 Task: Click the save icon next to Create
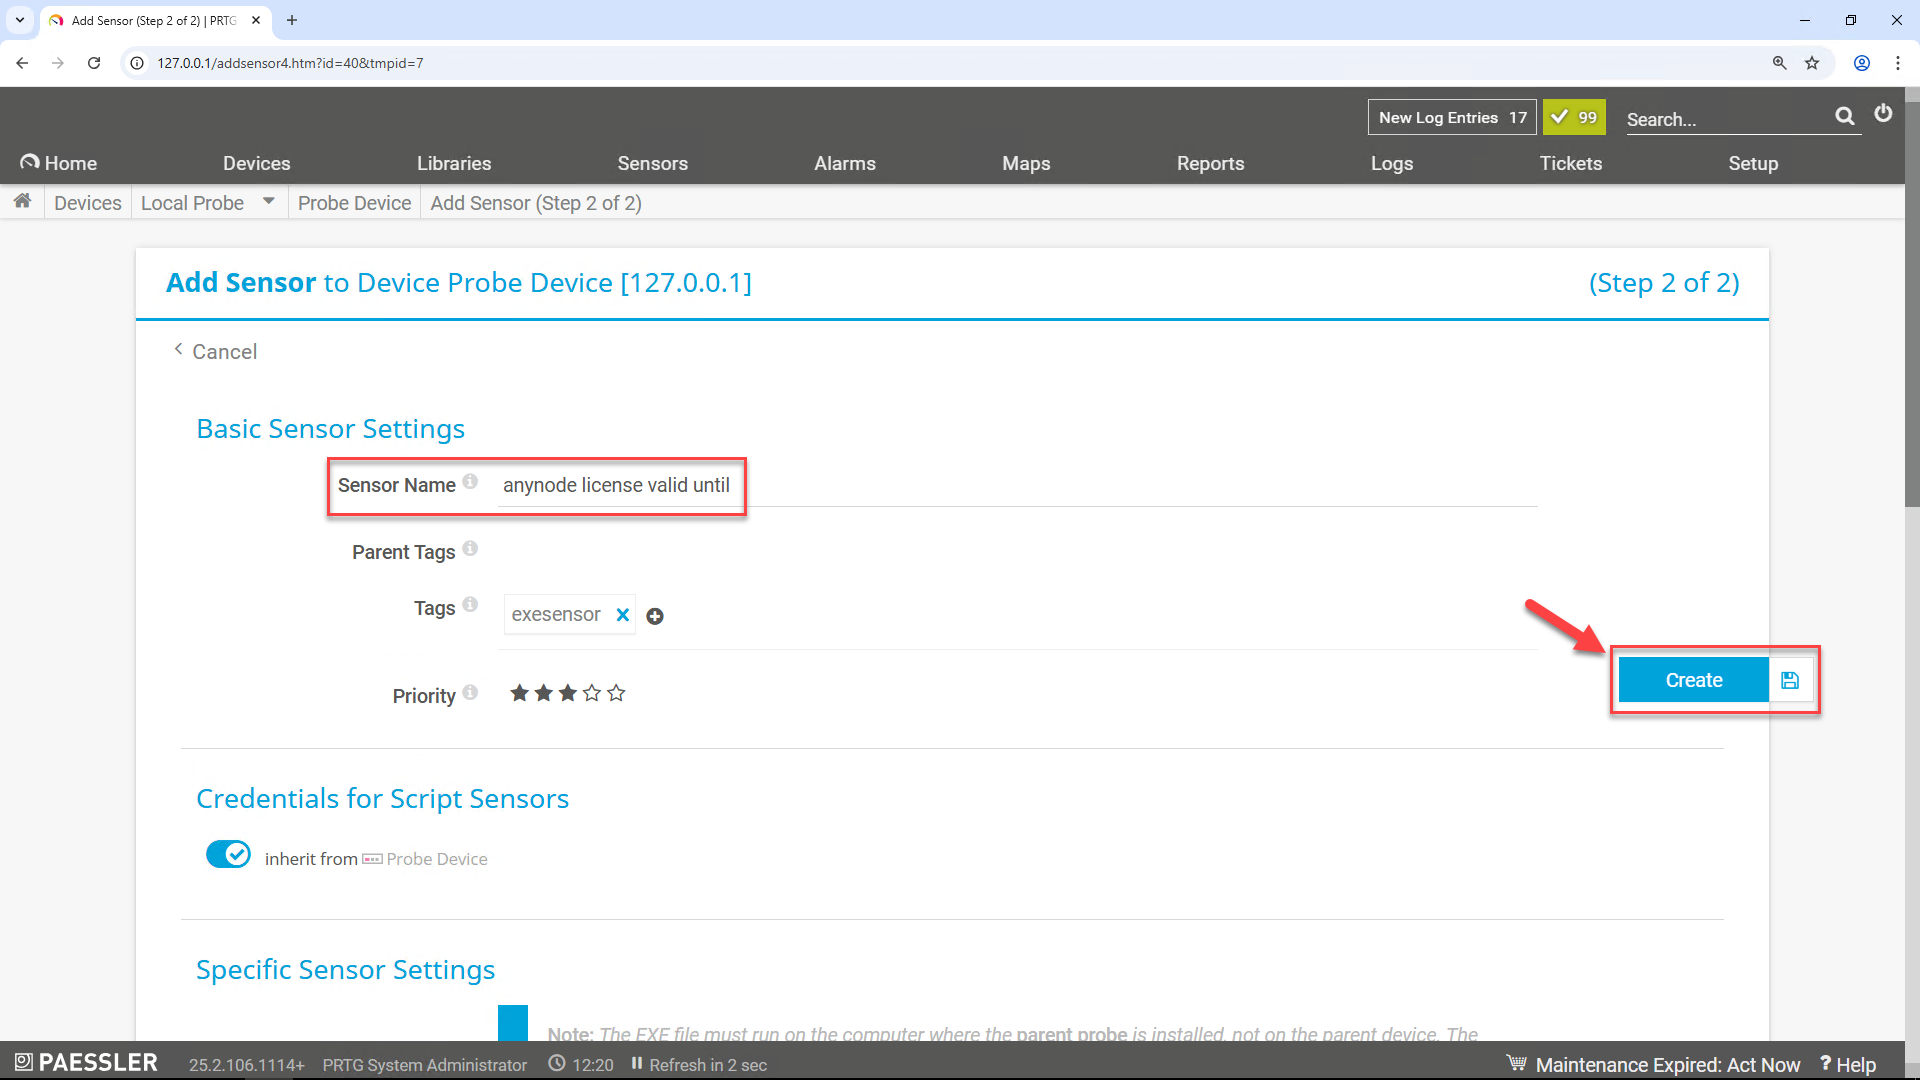point(1789,679)
